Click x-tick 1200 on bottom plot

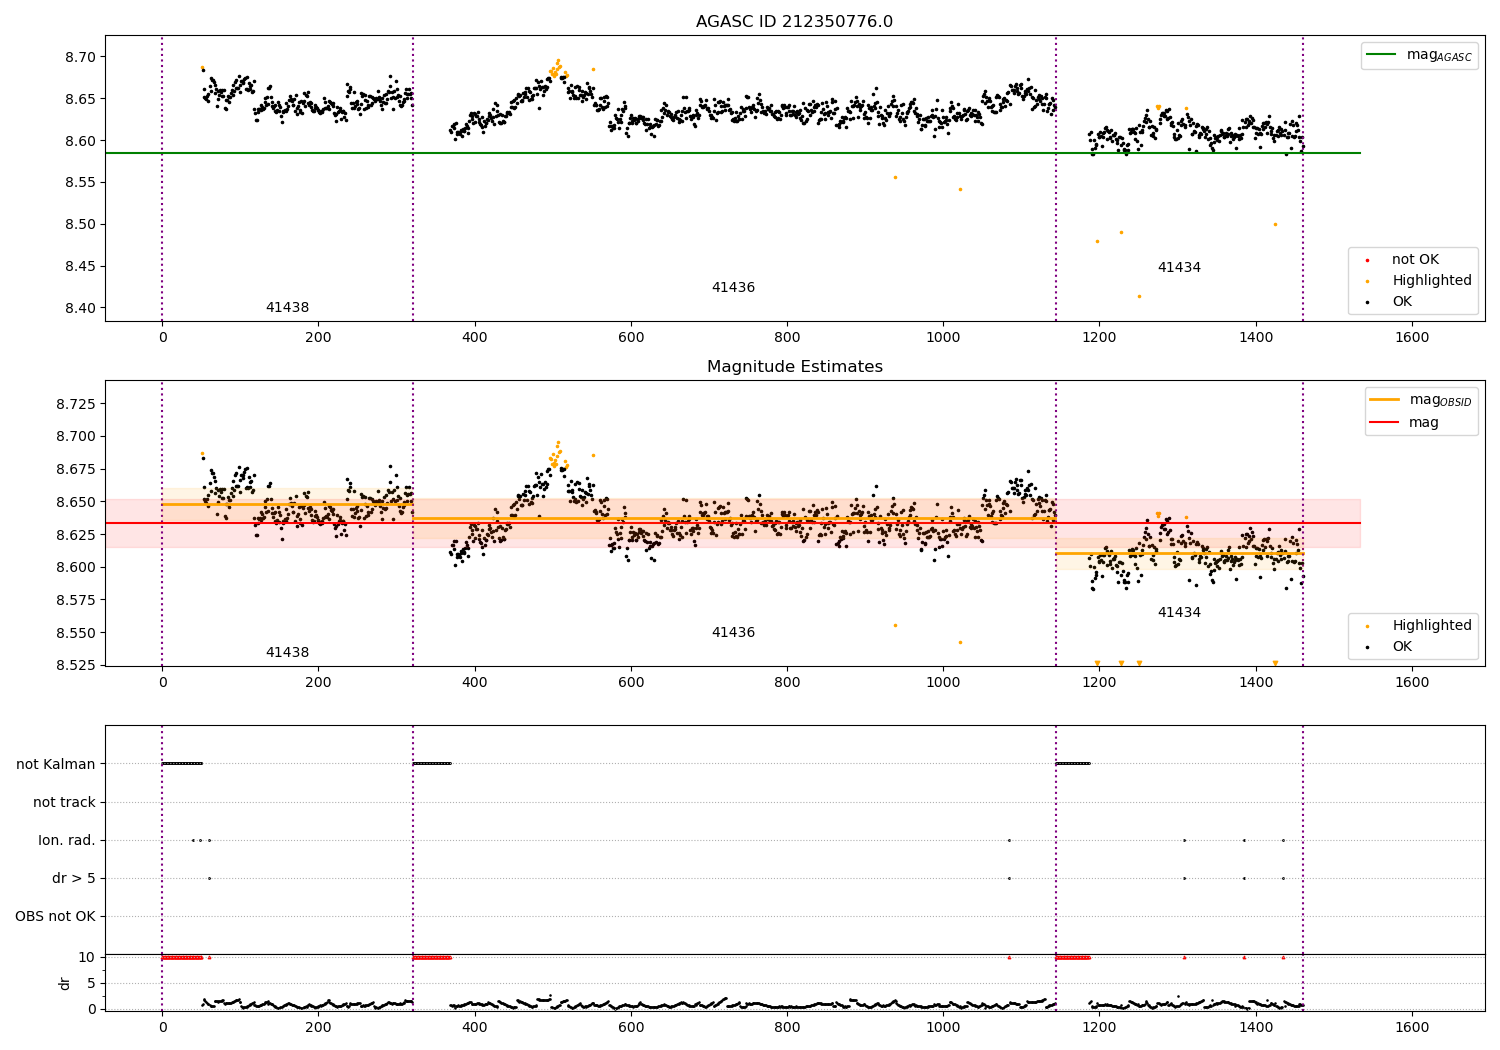(1099, 1027)
